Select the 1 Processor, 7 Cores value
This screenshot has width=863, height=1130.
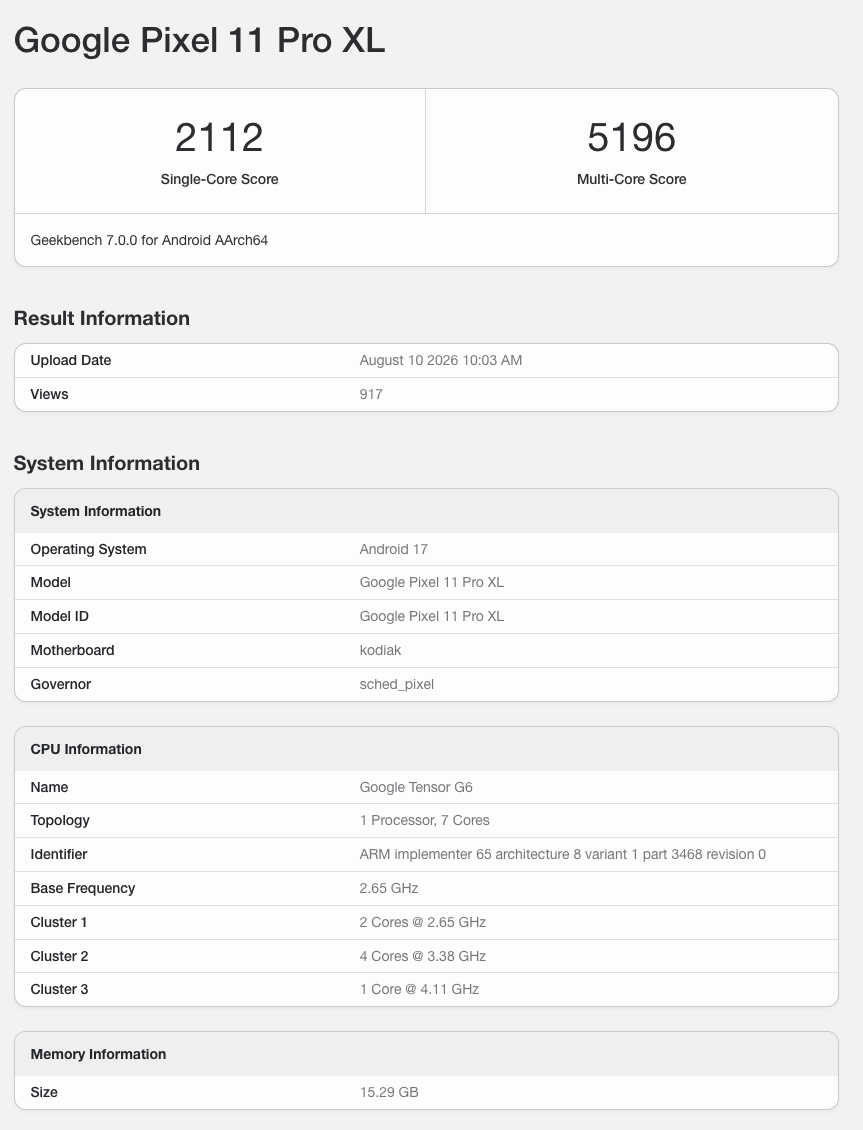[x=424, y=820]
